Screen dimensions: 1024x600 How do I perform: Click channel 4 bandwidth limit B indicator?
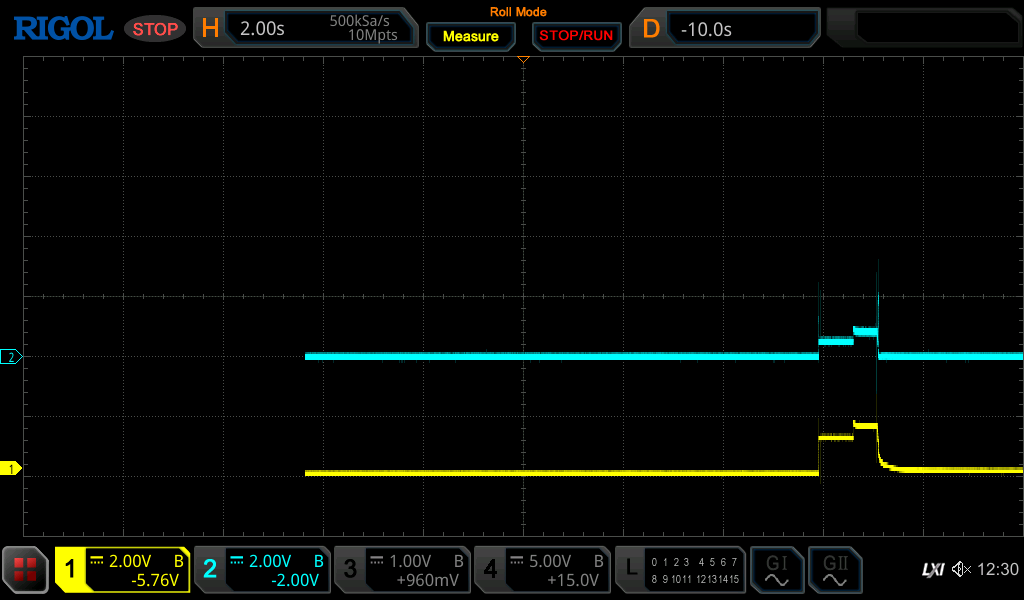[x=598, y=561]
